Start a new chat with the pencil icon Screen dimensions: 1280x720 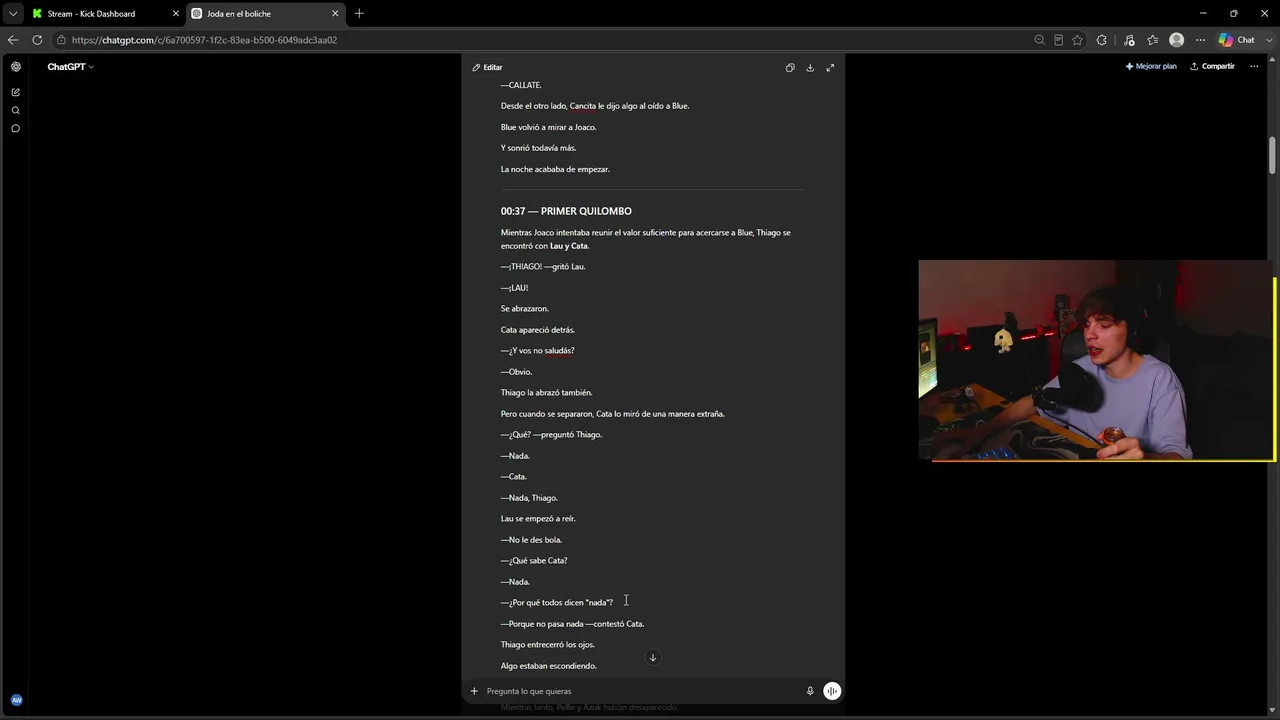tap(16, 92)
